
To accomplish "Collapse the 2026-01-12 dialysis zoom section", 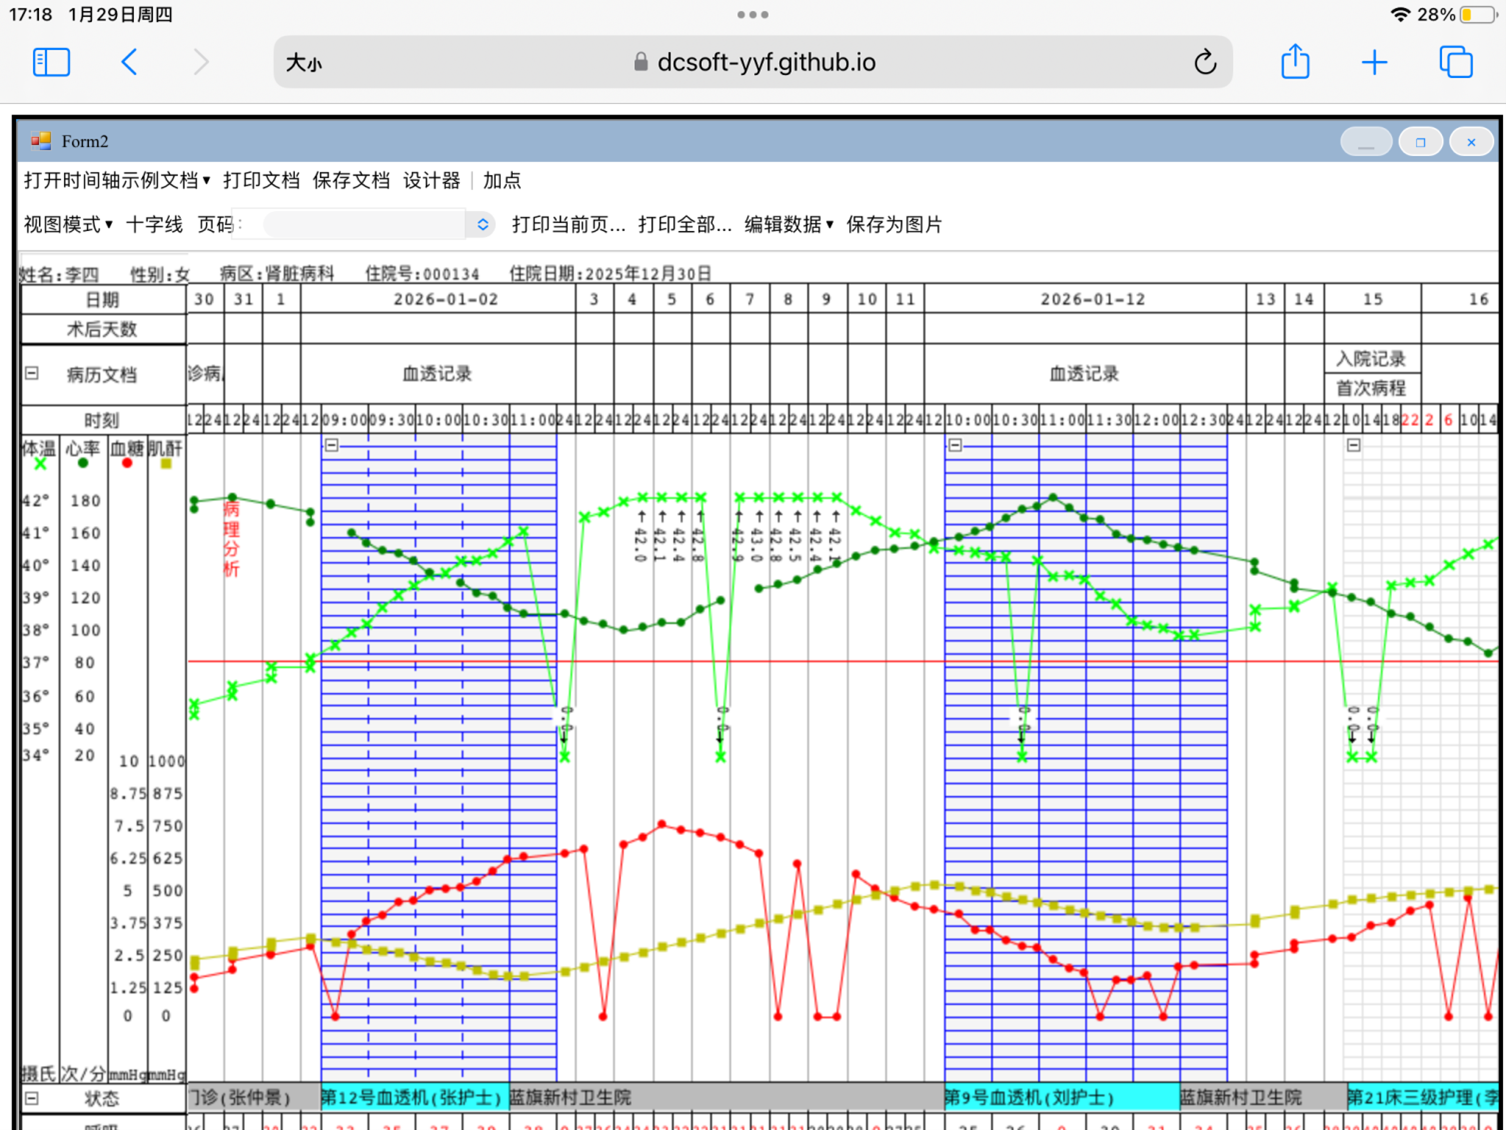I will point(955,445).
